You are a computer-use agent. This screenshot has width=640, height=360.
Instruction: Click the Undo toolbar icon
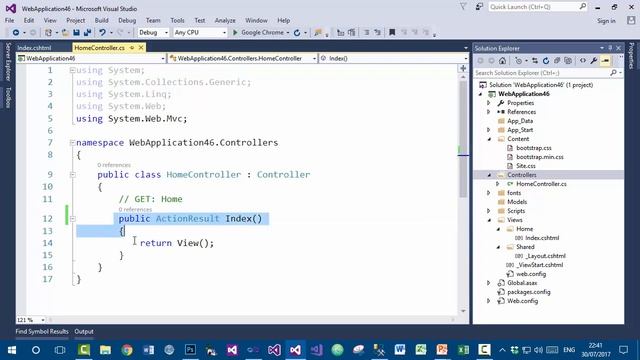pyautogui.click(x=102, y=32)
